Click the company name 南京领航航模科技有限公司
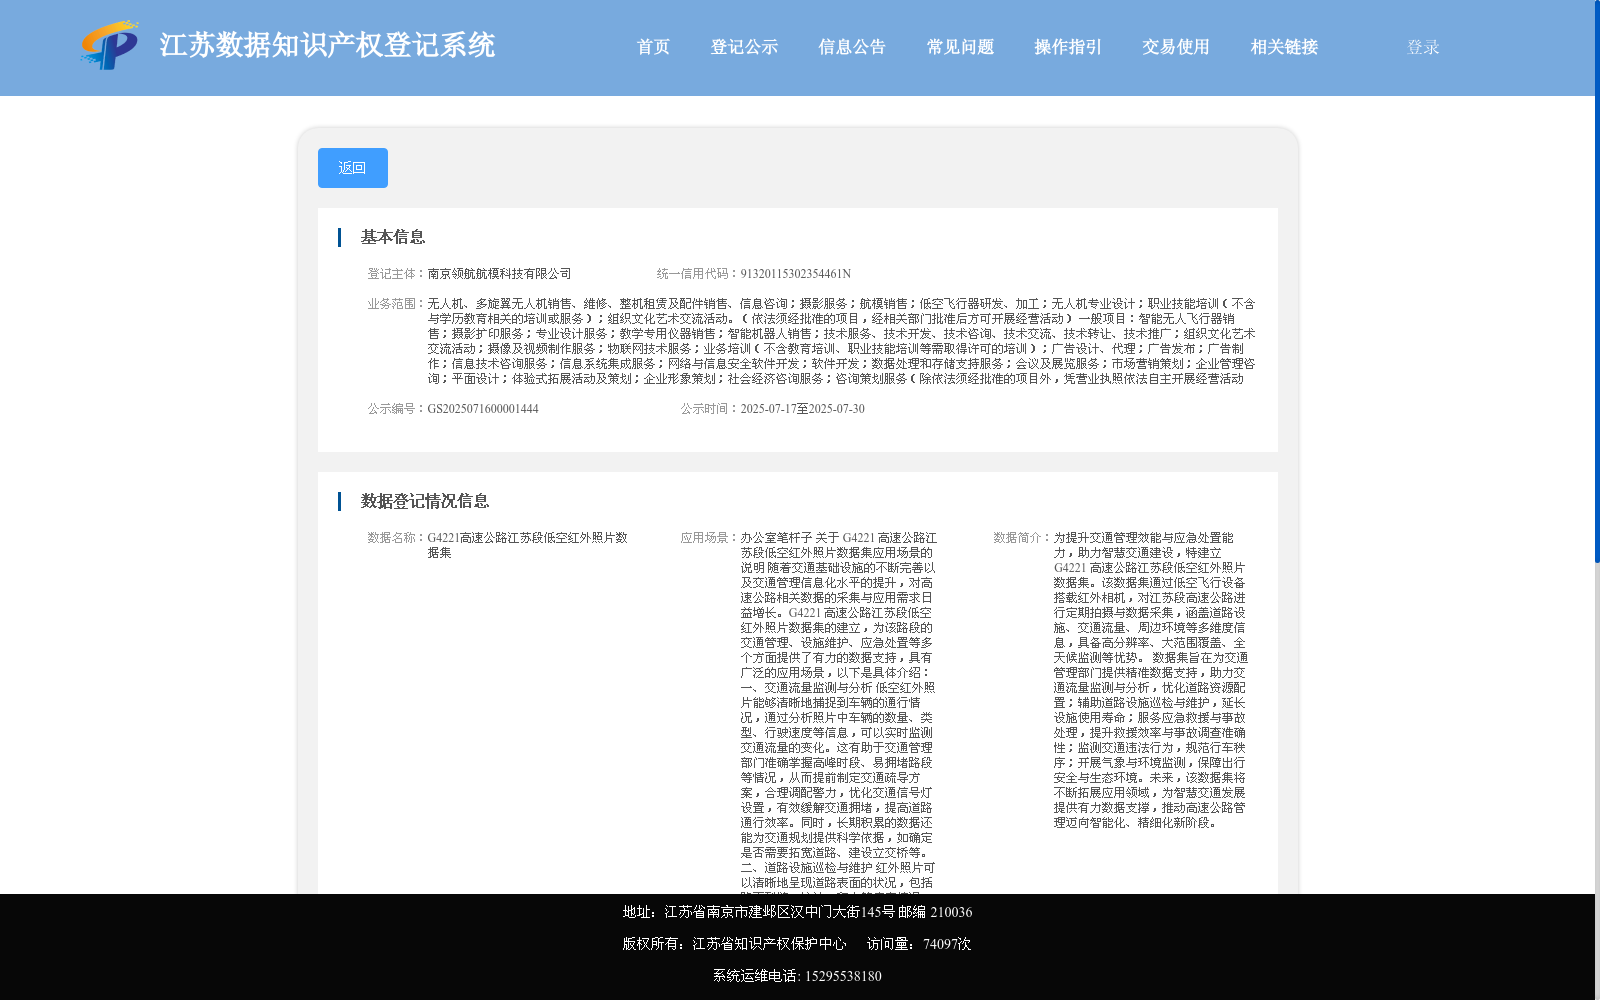The width and height of the screenshot is (1600, 1000). click(x=499, y=274)
